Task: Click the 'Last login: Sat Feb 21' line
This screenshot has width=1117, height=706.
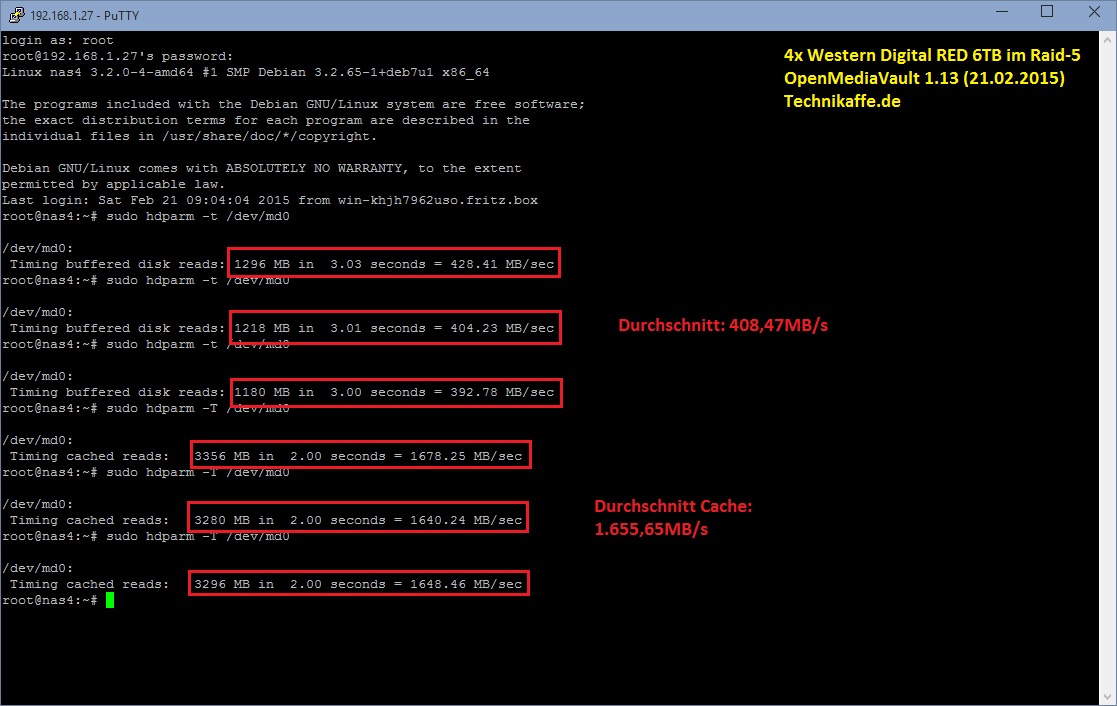Action: [x=270, y=200]
